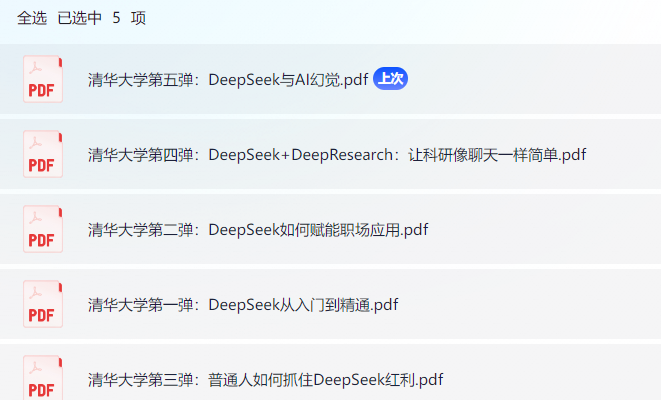Click PDF icon for 清华大学第二弹 file
The image size is (661, 400).
pos(43,229)
